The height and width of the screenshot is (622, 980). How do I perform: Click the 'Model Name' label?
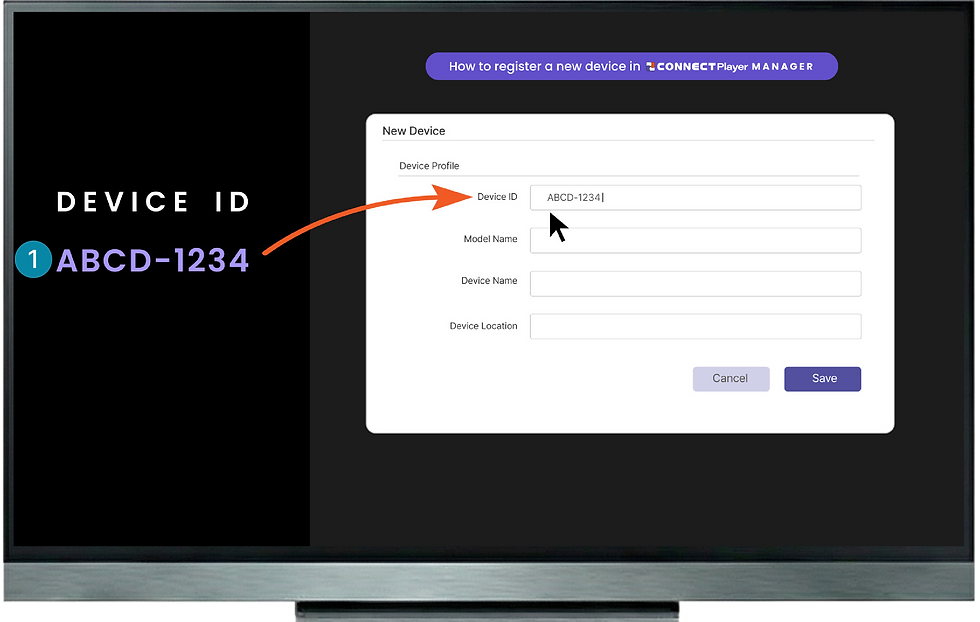click(x=491, y=239)
